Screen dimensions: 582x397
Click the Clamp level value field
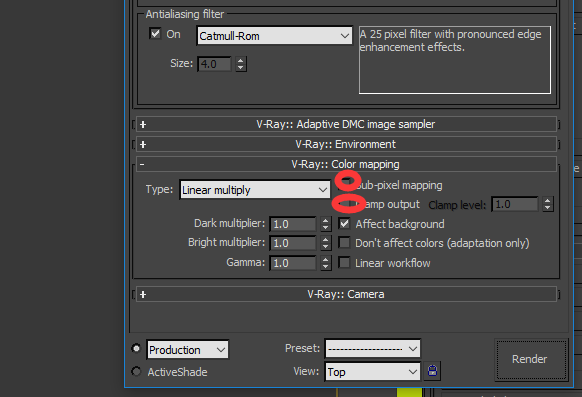(x=515, y=204)
